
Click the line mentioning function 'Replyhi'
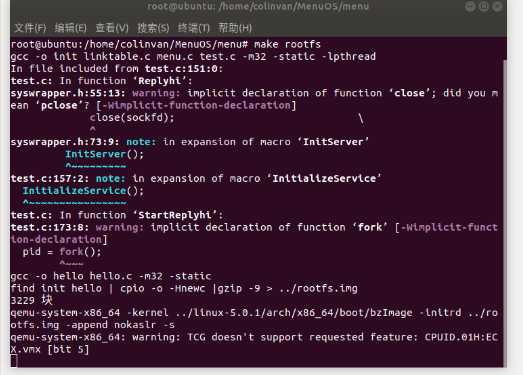tap(101, 81)
